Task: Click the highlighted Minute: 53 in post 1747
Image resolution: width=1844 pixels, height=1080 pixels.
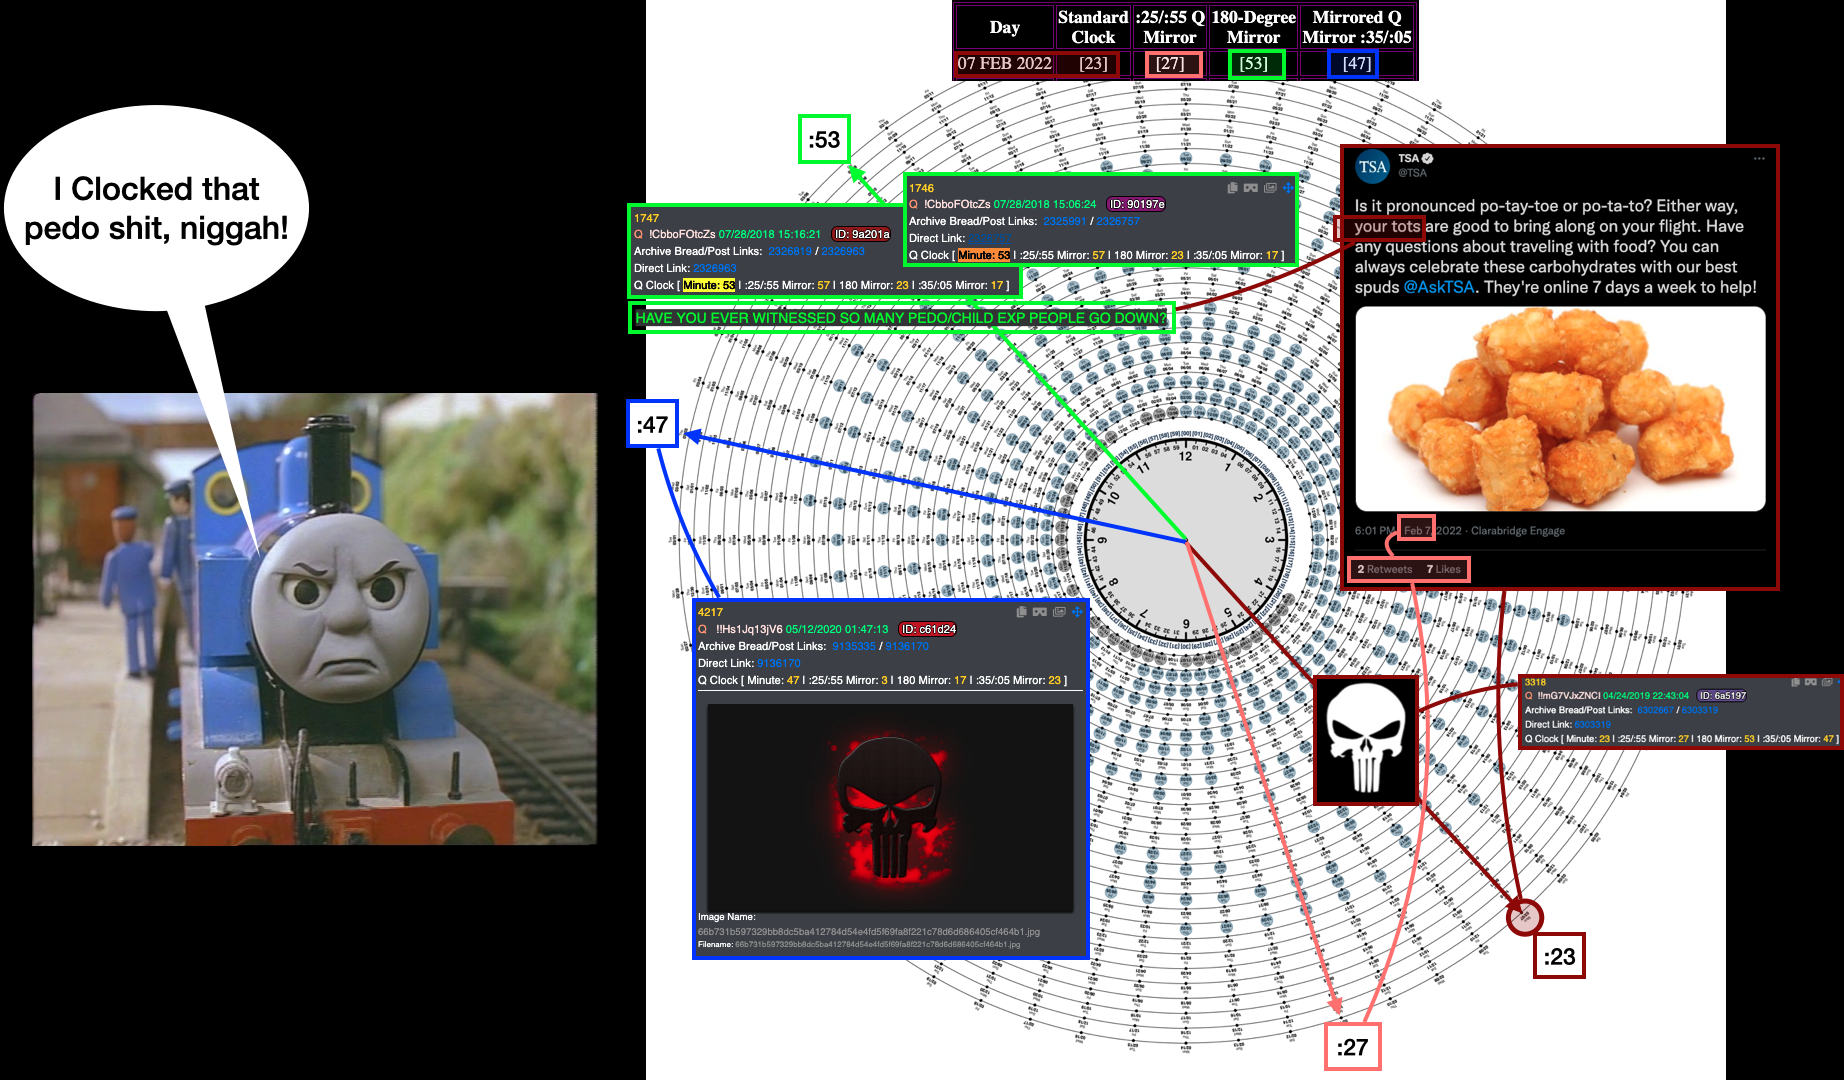Action: coord(709,285)
